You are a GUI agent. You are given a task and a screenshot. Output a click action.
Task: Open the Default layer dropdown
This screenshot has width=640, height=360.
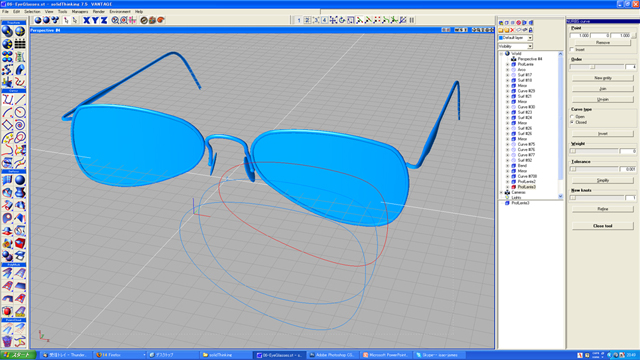(516, 38)
